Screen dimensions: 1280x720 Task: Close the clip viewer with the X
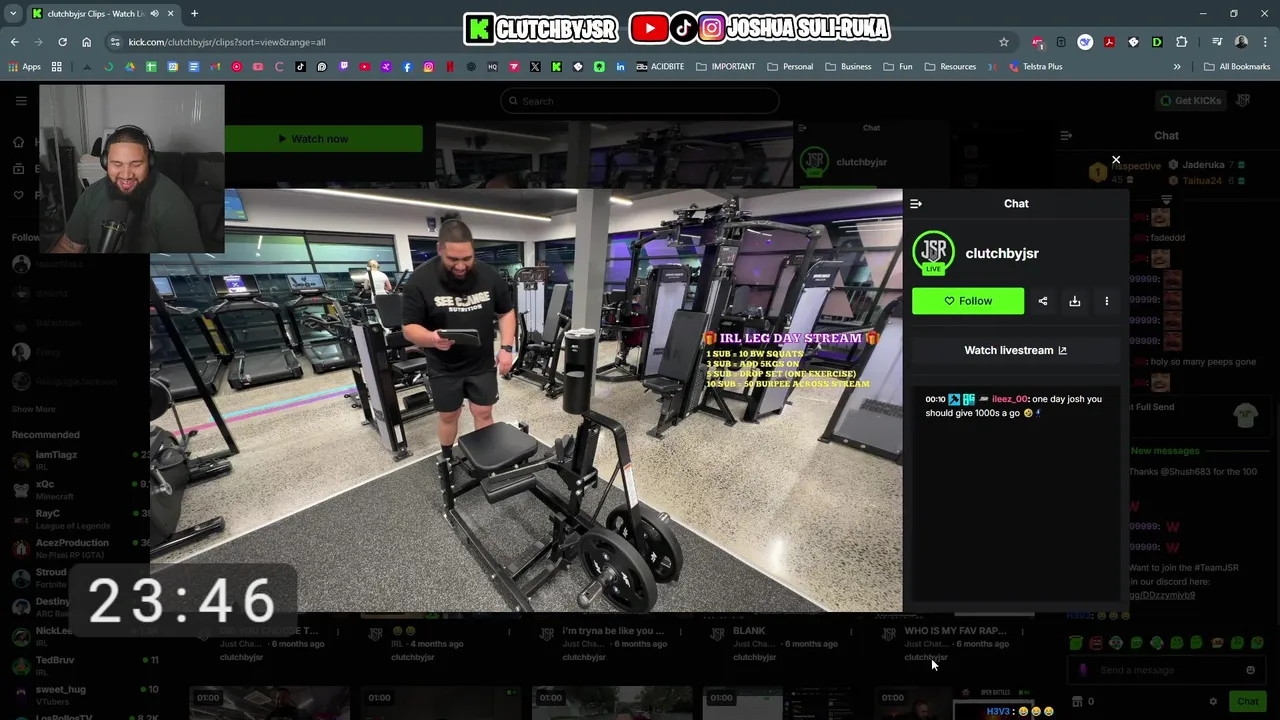(1116, 160)
